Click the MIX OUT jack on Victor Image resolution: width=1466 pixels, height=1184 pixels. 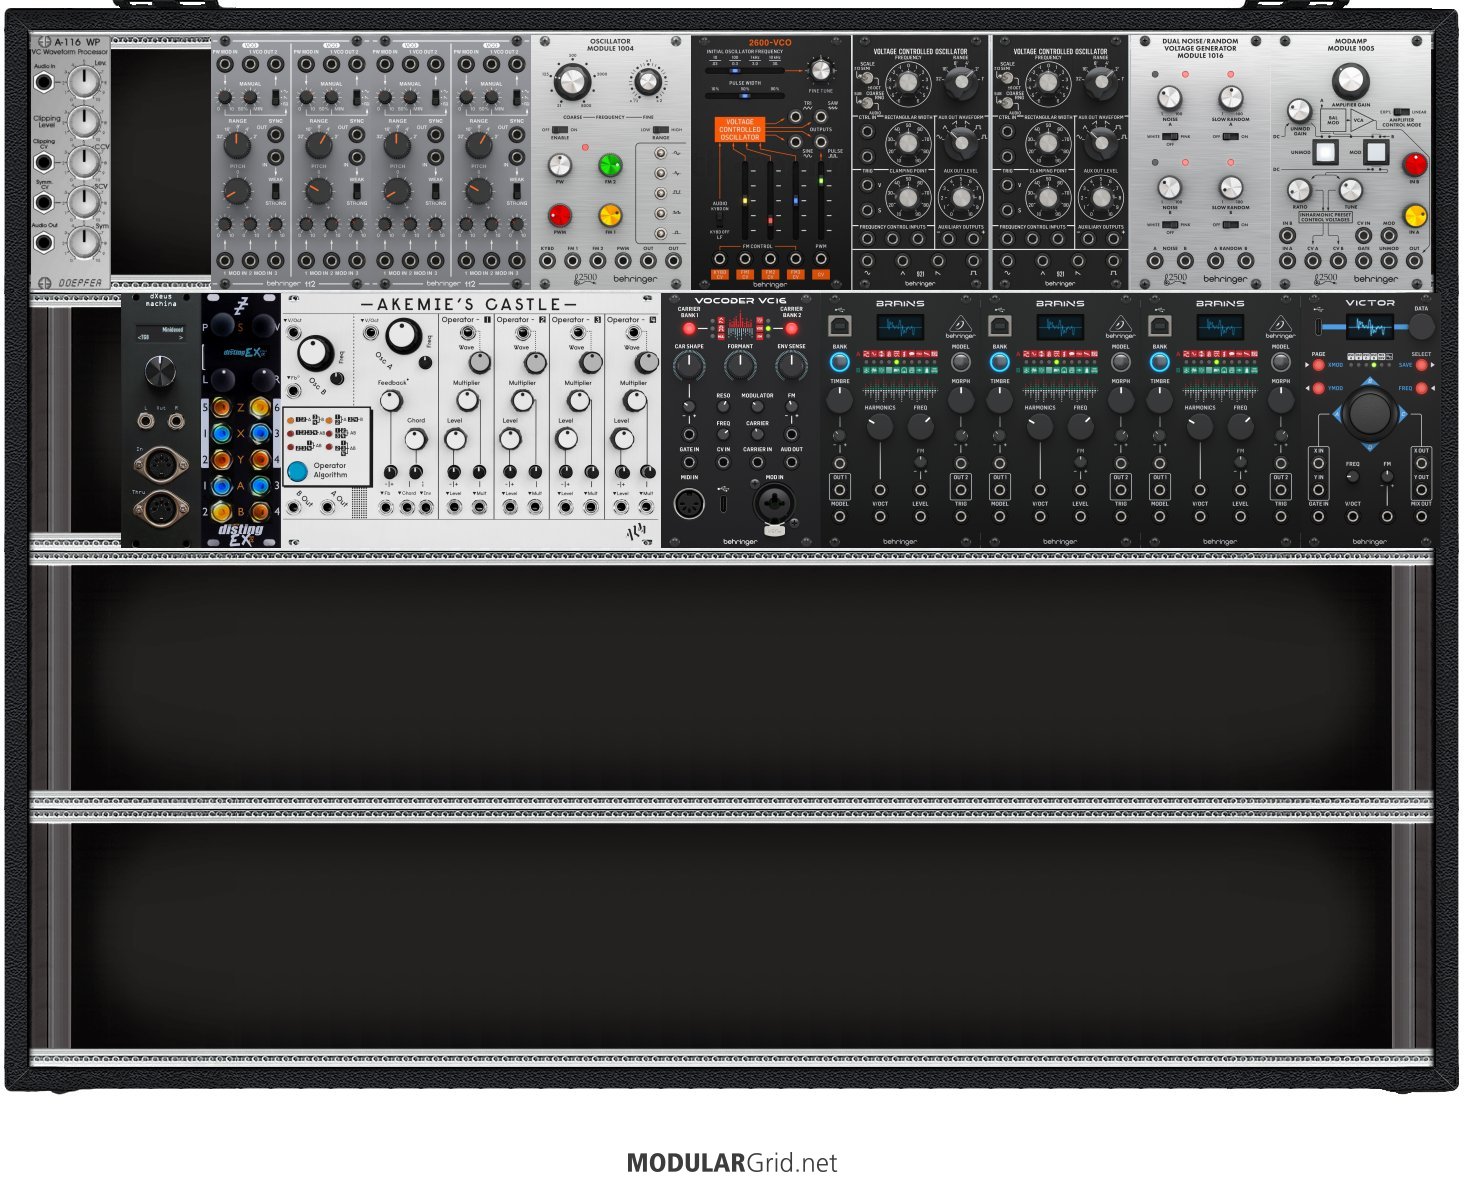1421,517
